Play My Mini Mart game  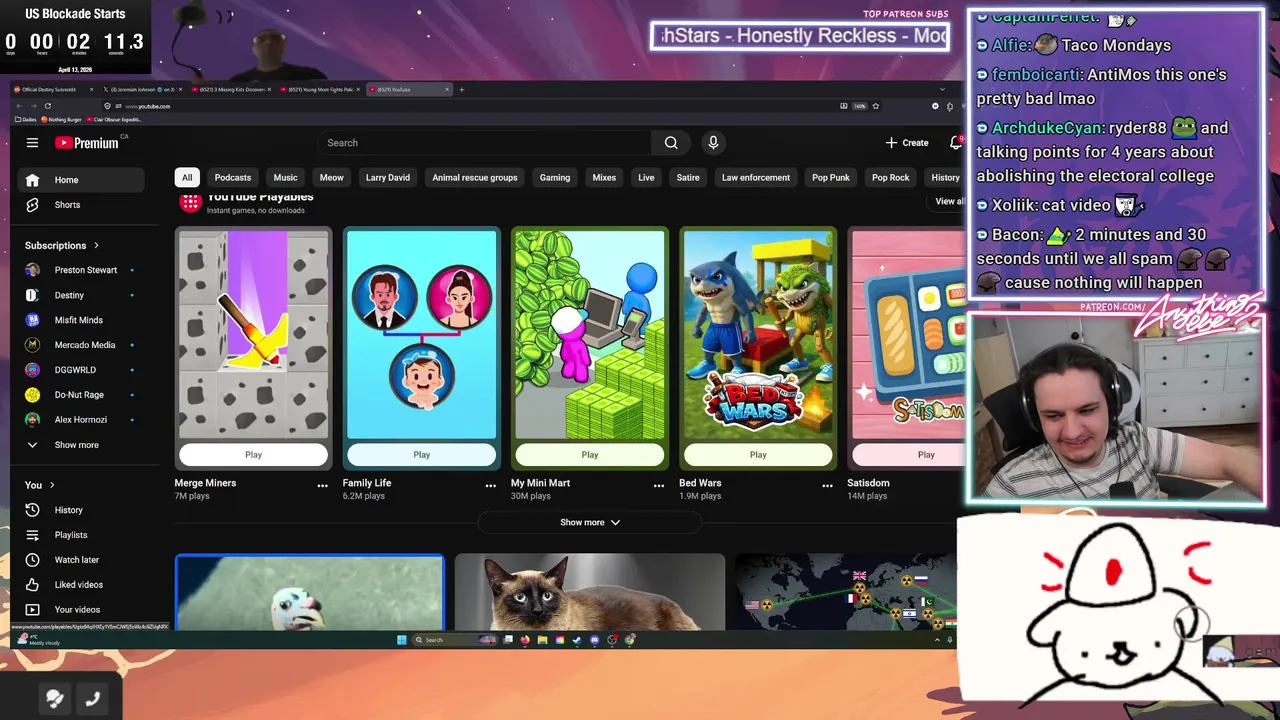click(x=590, y=455)
